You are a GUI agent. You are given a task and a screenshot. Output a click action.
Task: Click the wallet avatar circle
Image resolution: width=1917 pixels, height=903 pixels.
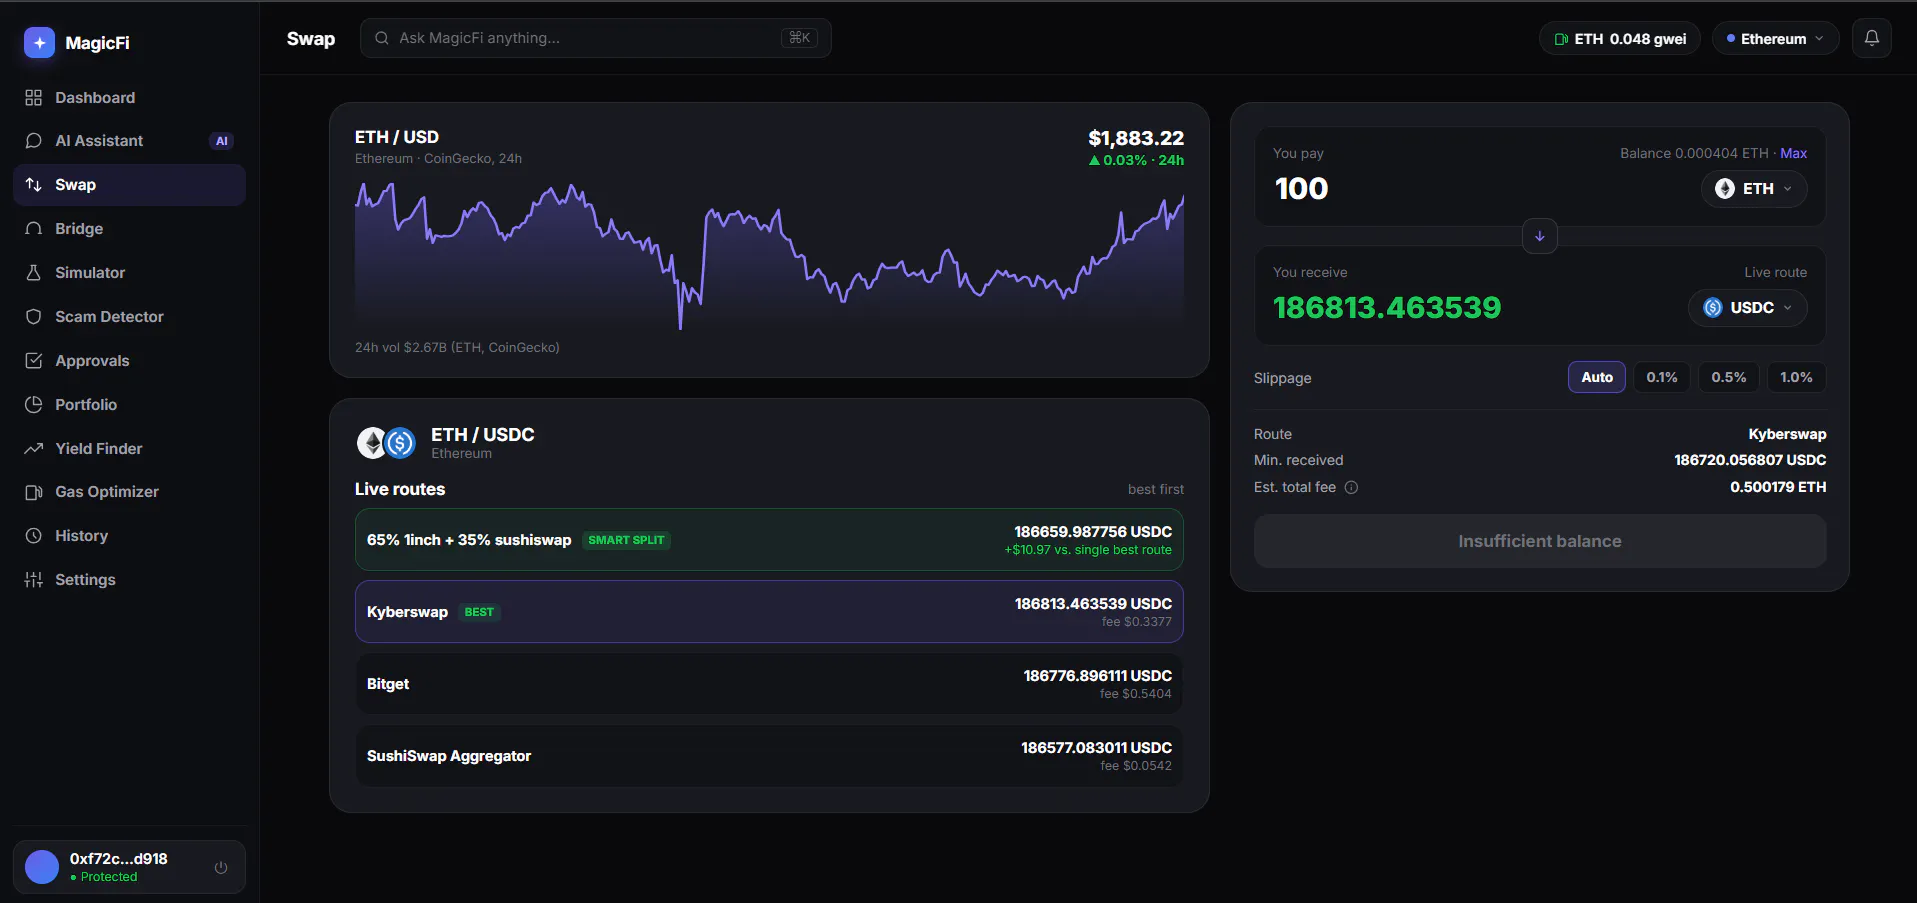42,867
